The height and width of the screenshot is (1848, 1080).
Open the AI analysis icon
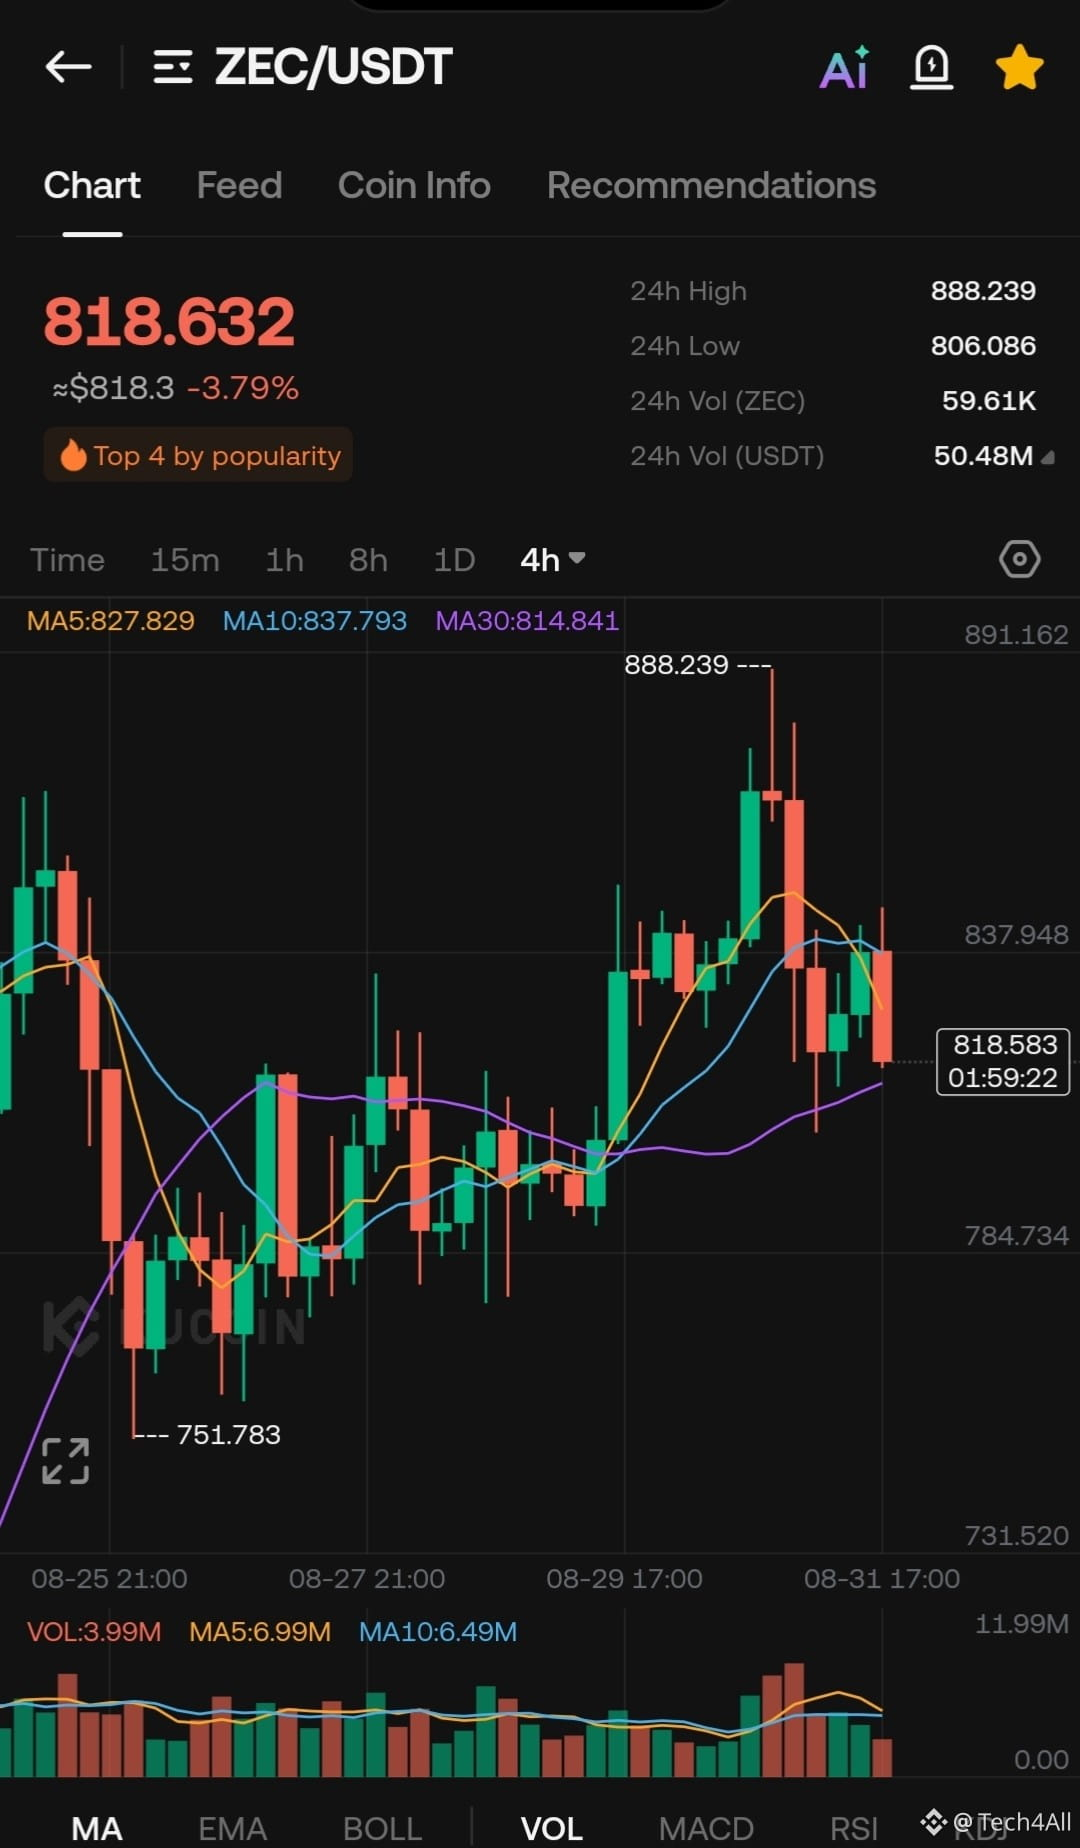[844, 67]
